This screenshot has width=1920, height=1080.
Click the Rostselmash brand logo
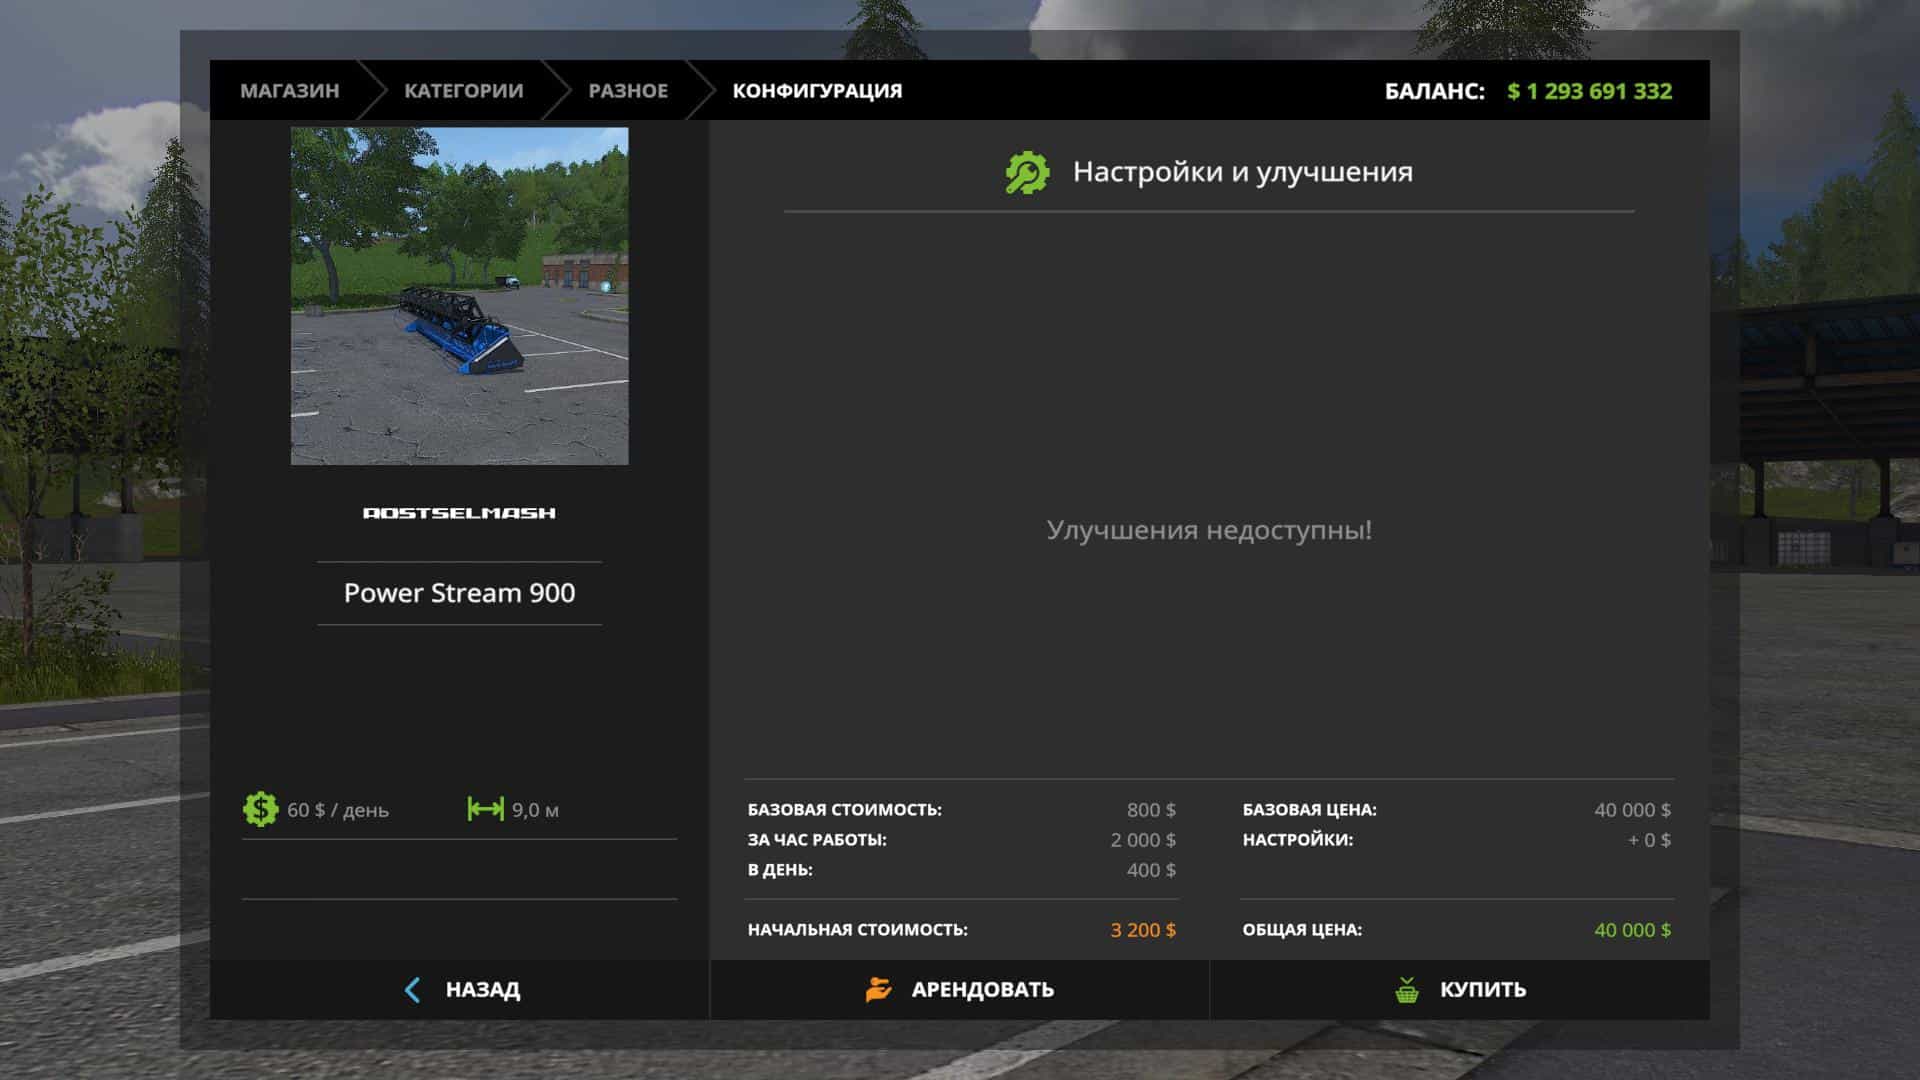[x=459, y=513]
